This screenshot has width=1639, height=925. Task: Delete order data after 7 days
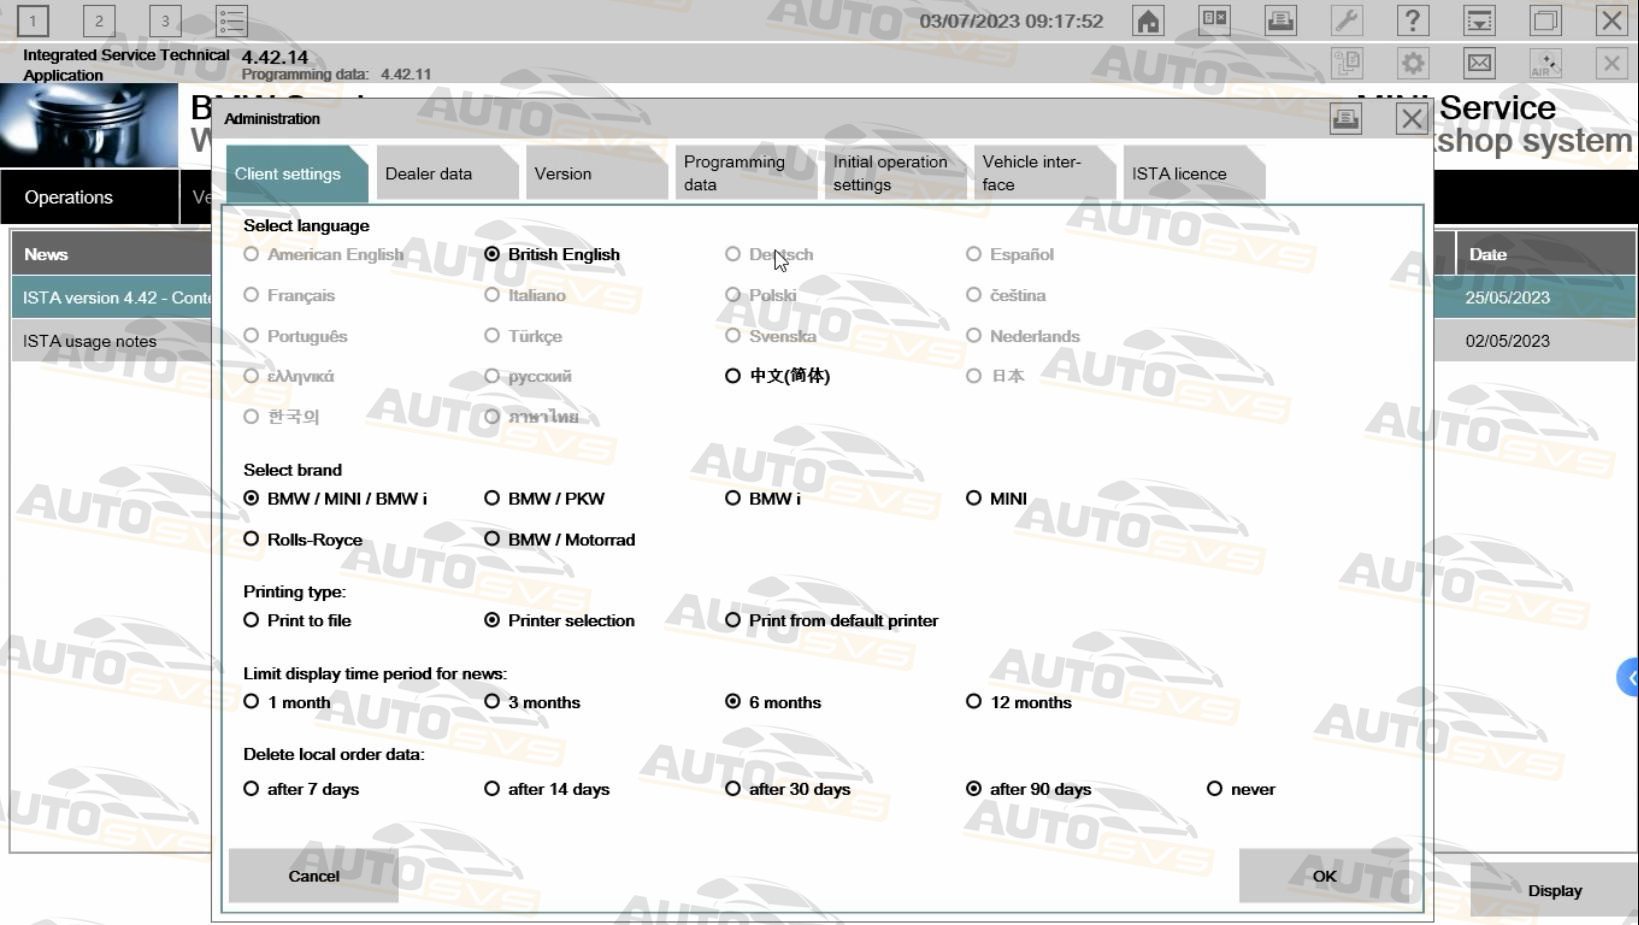coord(301,789)
